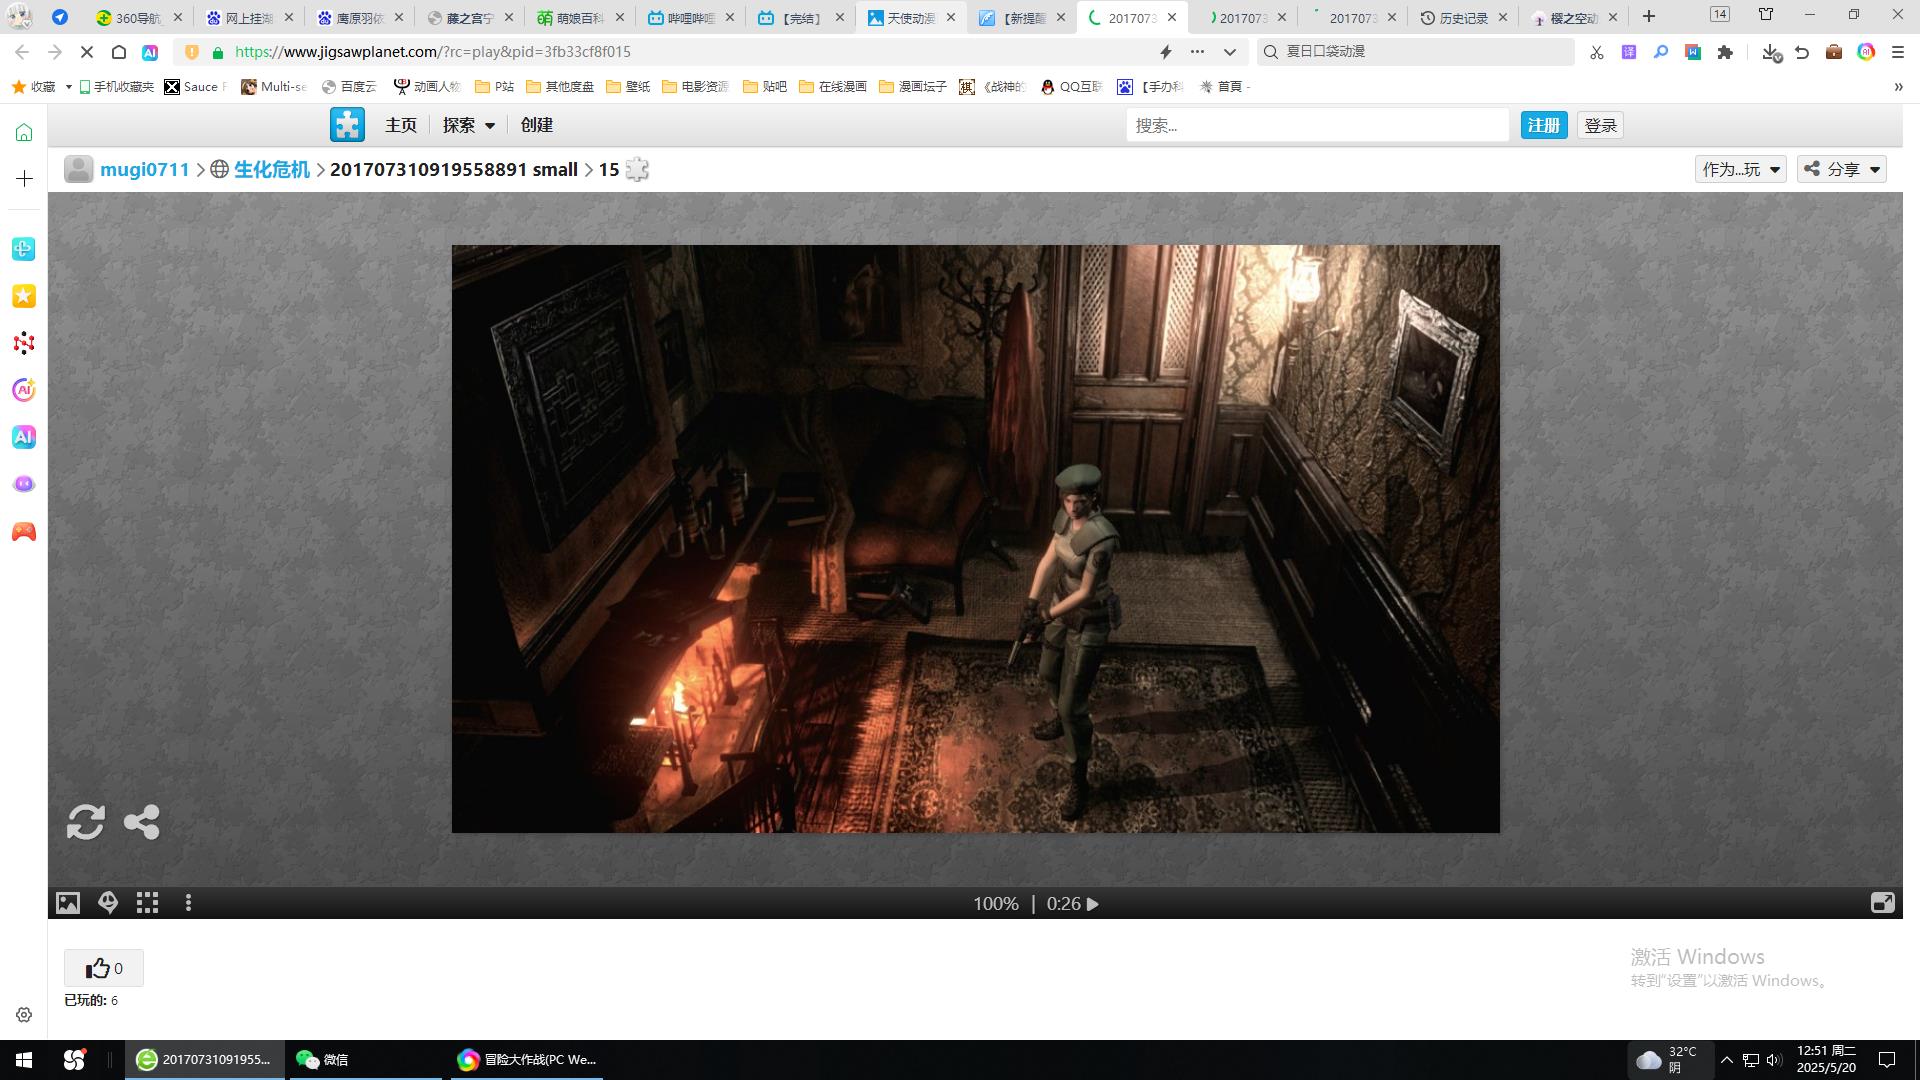Show the puzzle image preview icon
The width and height of the screenshot is (1920, 1080).
(x=67, y=903)
